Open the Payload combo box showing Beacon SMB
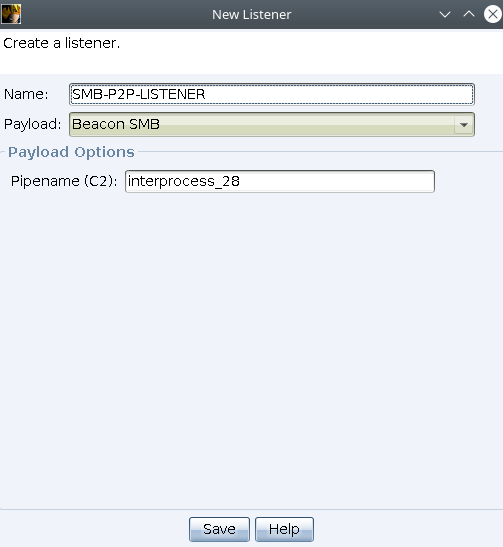503x547 pixels. click(x=272, y=124)
